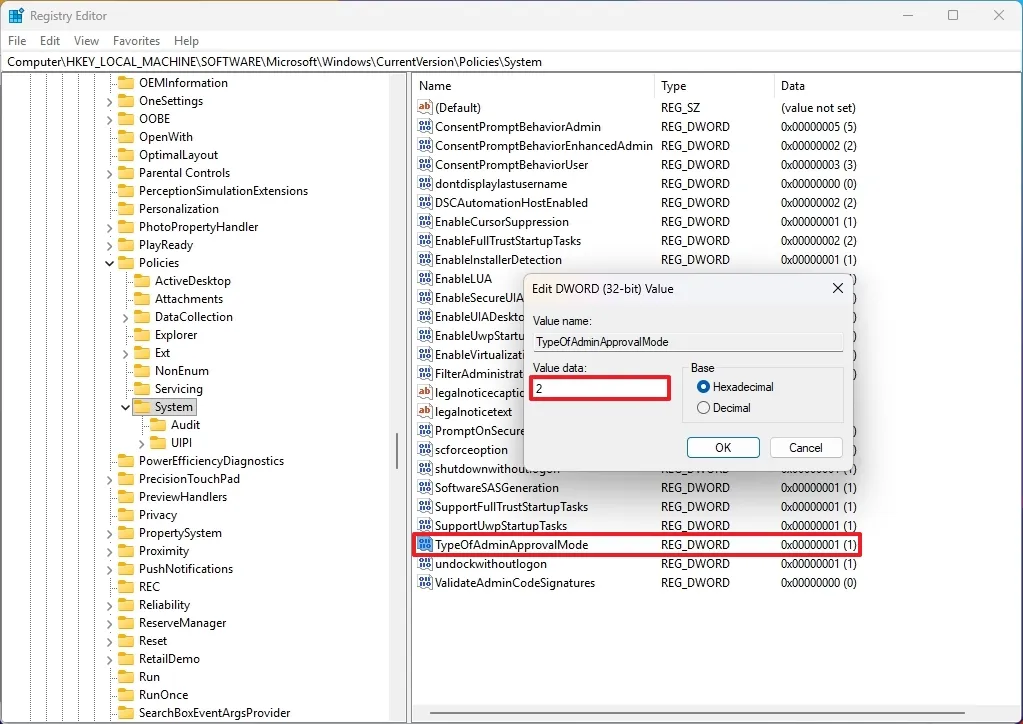Click the DWORD icon beside SoftwareSASGeneration
Image resolution: width=1023 pixels, height=724 pixels.
pyautogui.click(x=422, y=487)
